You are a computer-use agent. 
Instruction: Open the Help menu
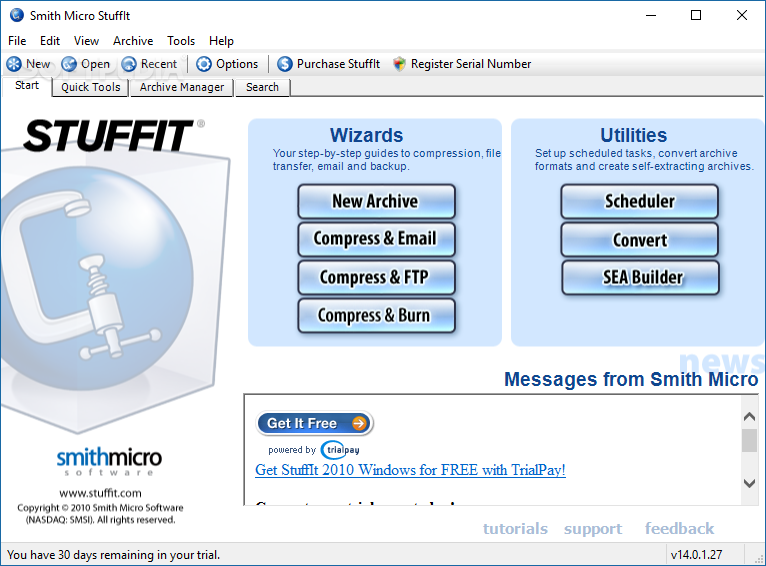[221, 41]
